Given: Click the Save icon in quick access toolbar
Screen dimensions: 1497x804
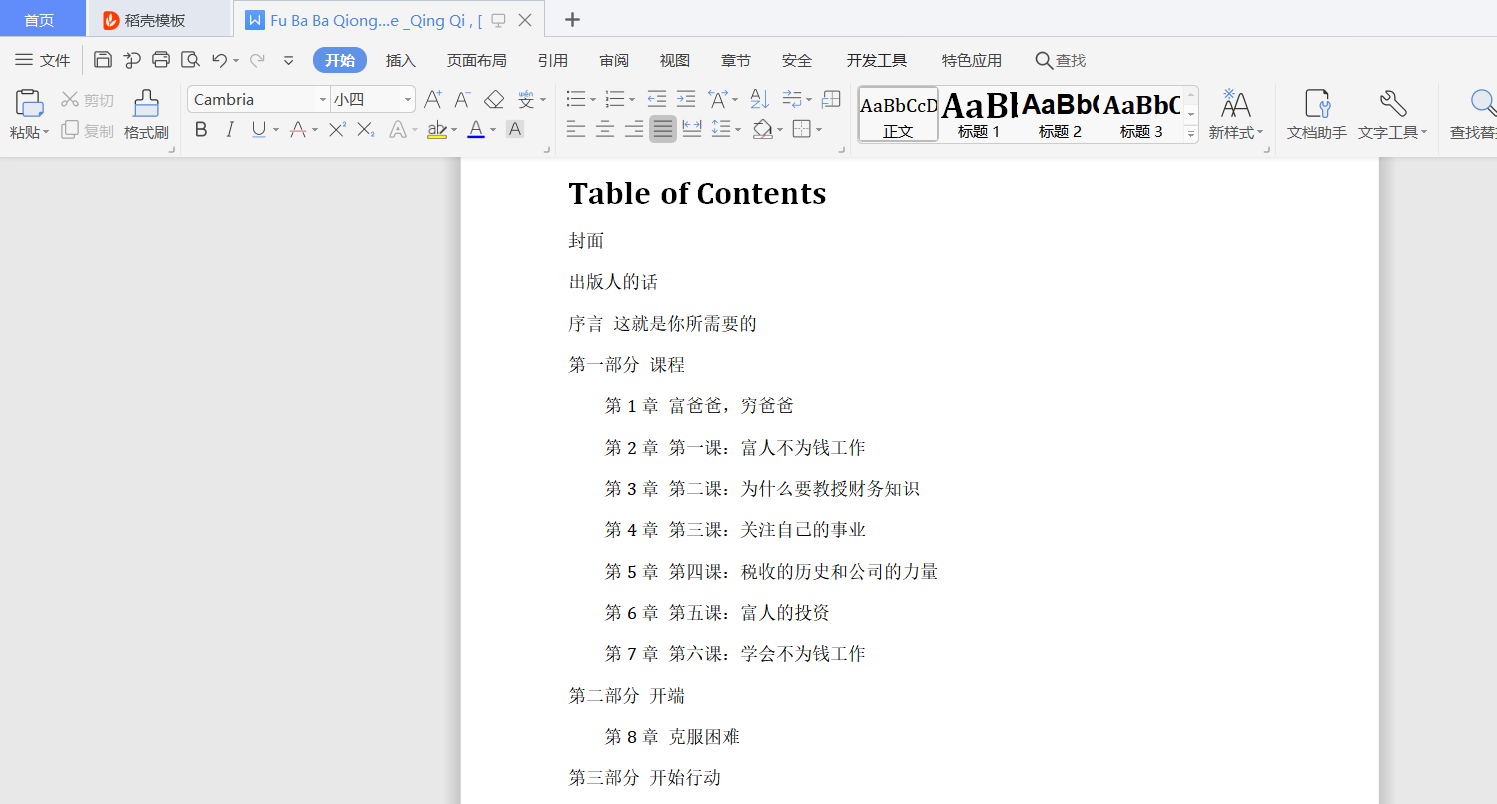Looking at the screenshot, I should tap(102, 60).
